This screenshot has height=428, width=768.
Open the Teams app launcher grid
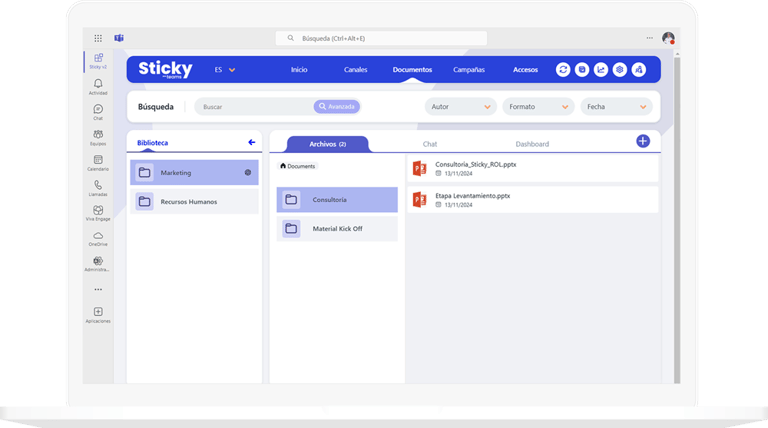point(98,38)
